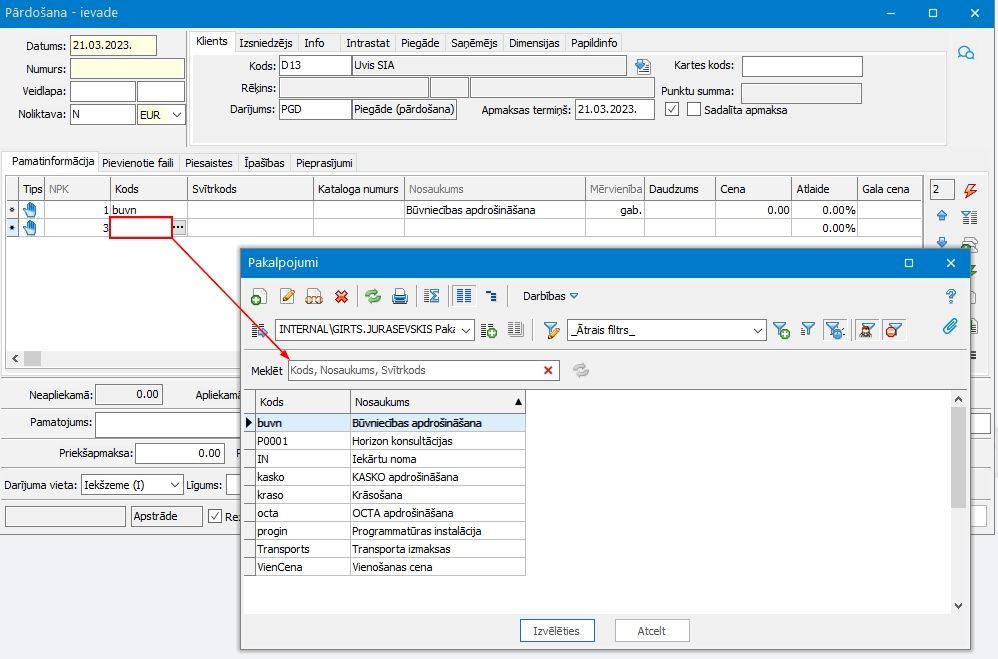The width and height of the screenshot is (998, 659).
Task: Go to the Saņēmējs tab
Action: pos(474,43)
